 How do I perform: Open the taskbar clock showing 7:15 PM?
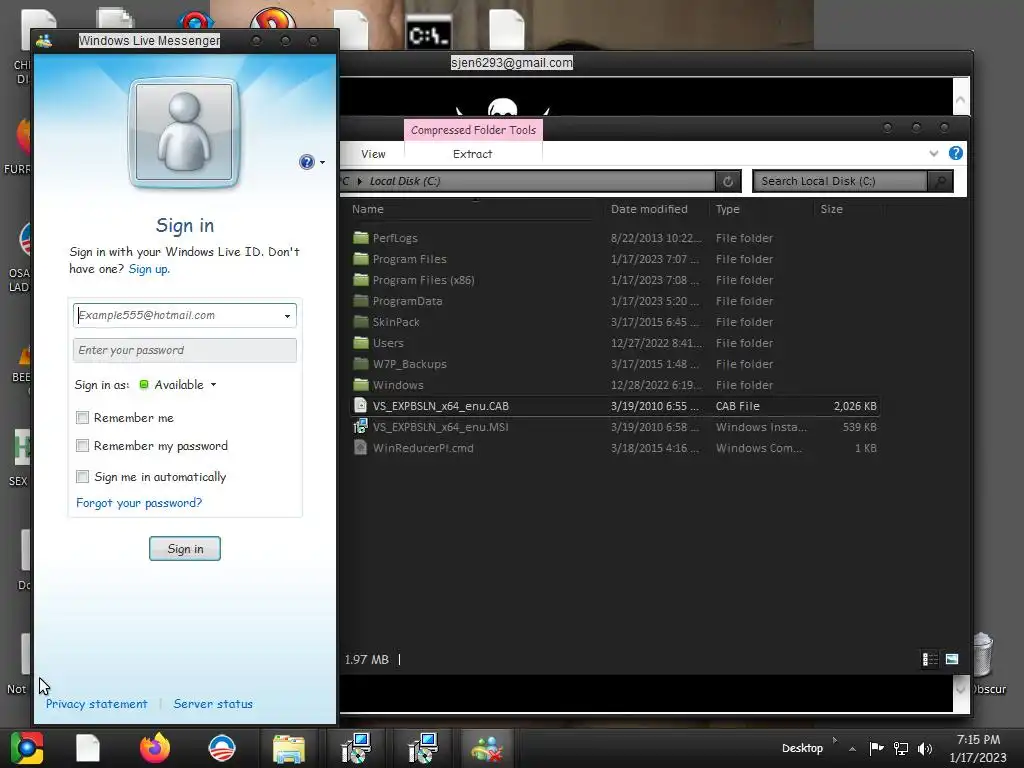tap(978, 748)
